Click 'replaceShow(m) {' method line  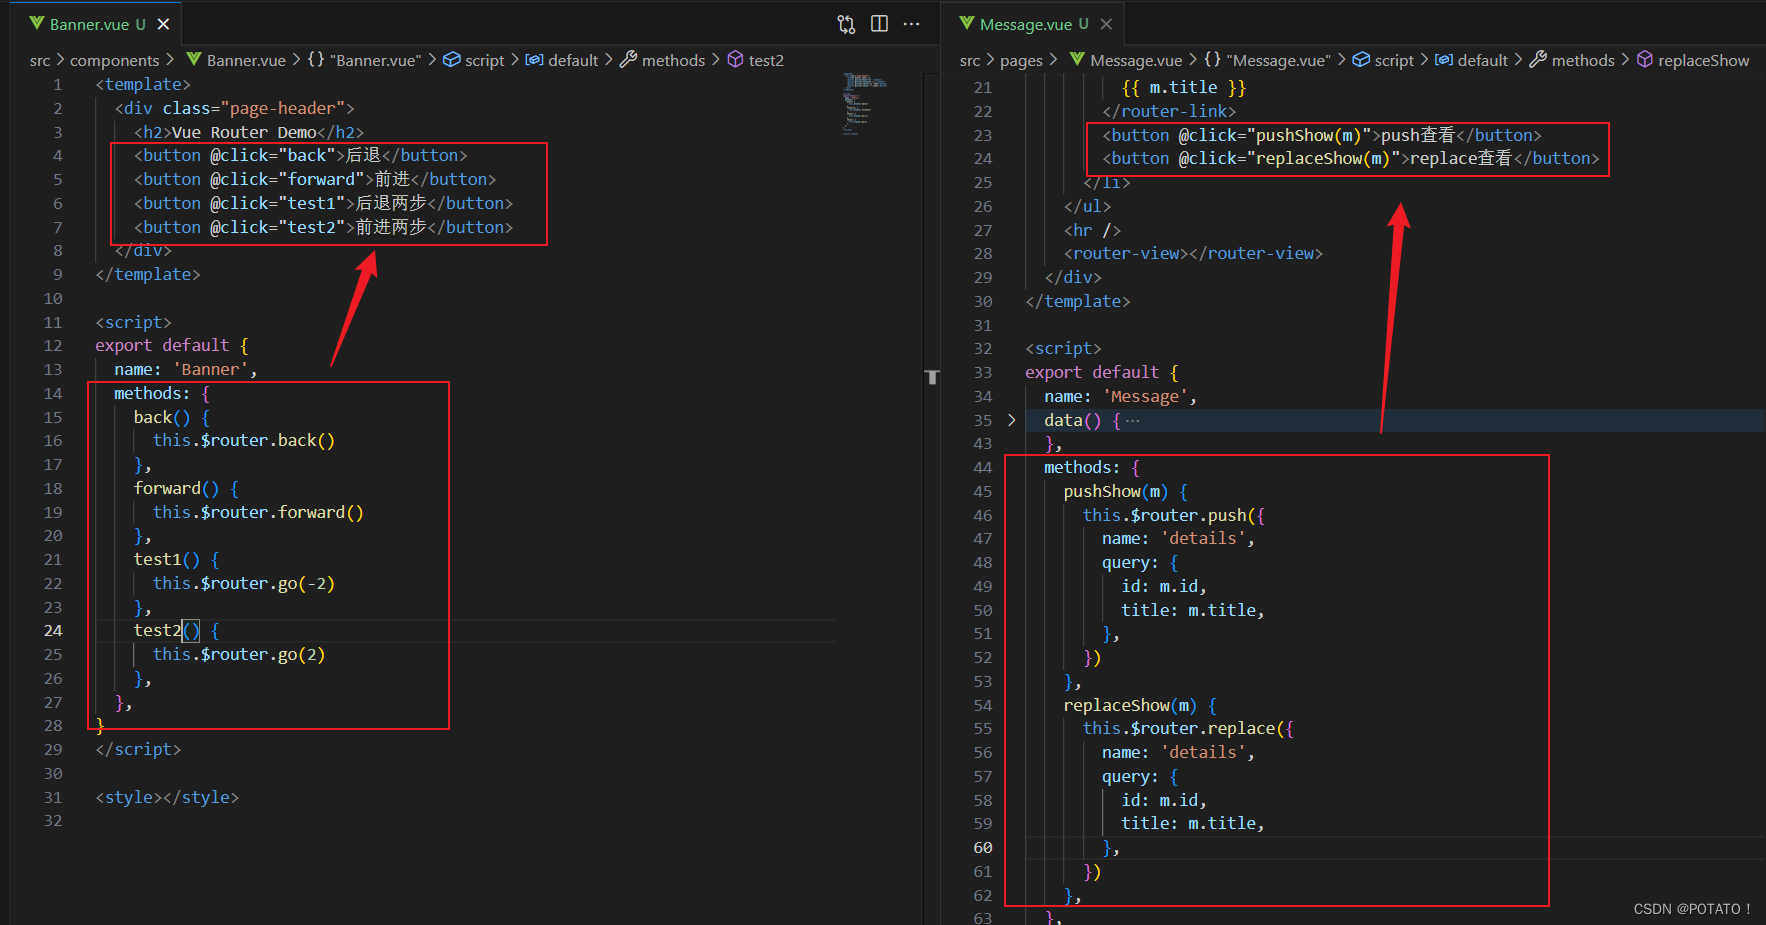[1140, 705]
